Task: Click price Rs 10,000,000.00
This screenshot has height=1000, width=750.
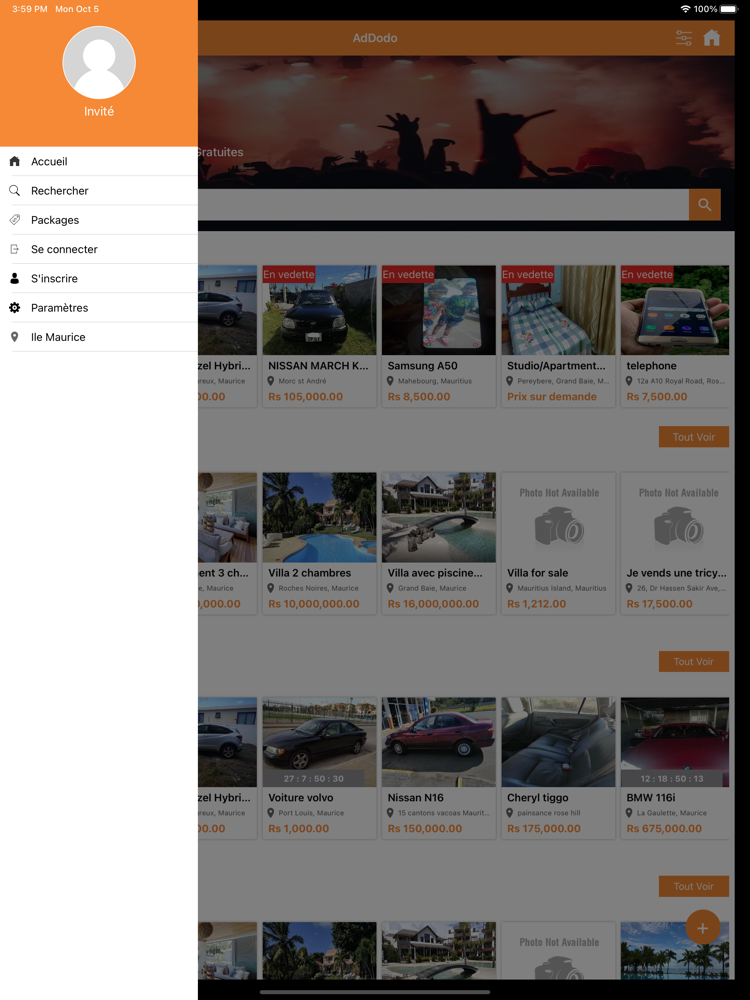Action: coord(314,604)
